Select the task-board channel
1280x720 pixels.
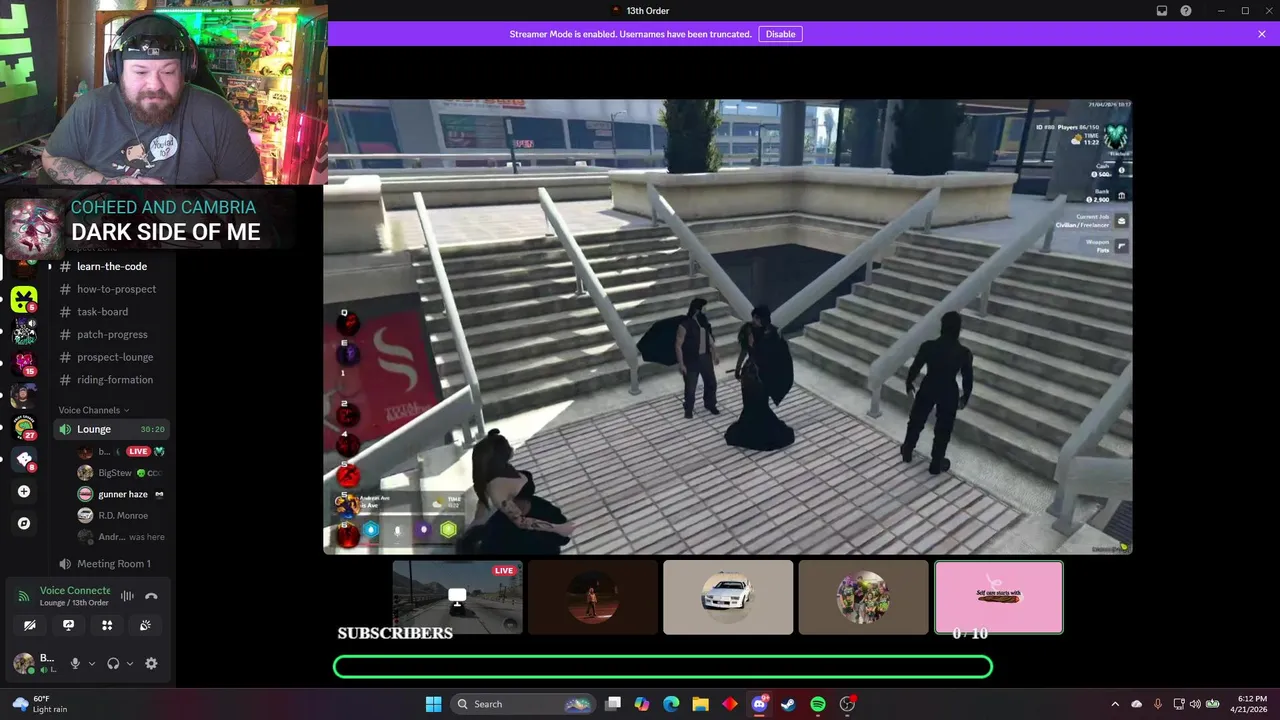click(111, 312)
